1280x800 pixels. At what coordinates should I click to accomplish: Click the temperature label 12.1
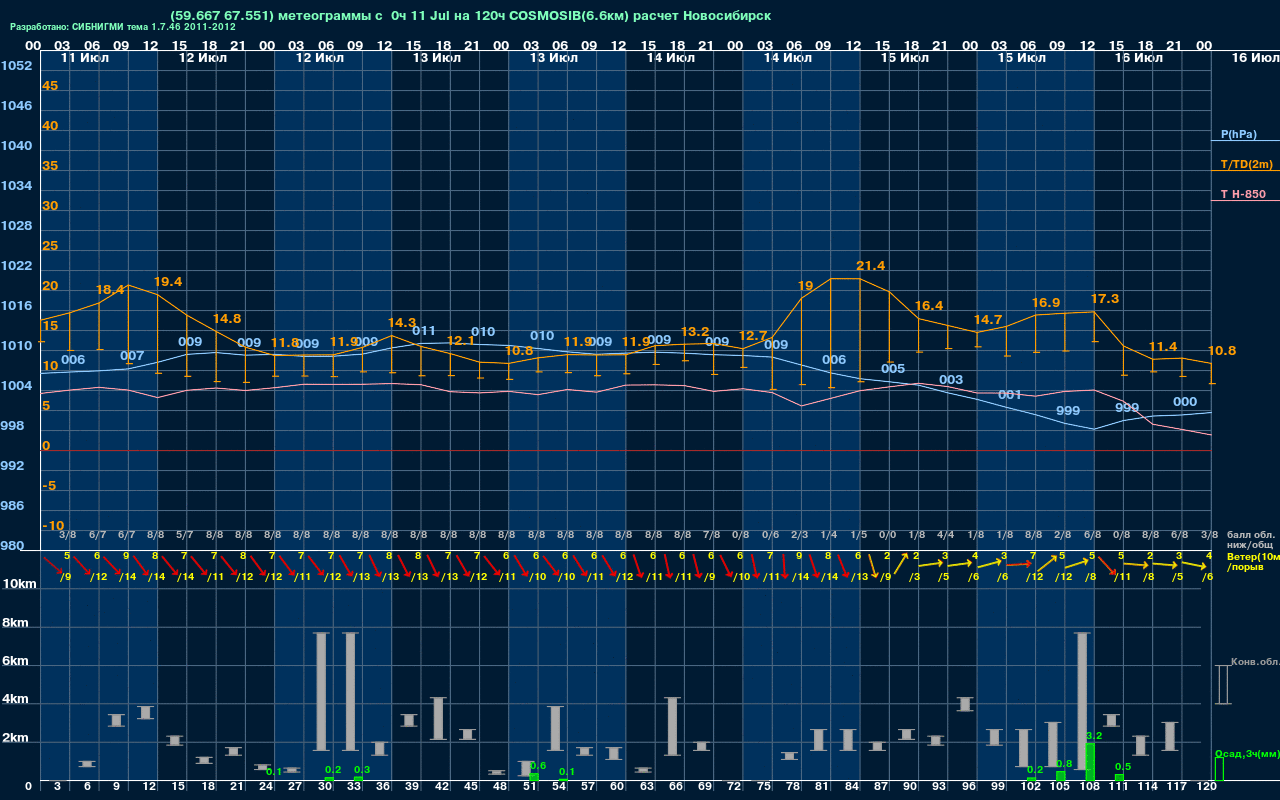tap(461, 341)
